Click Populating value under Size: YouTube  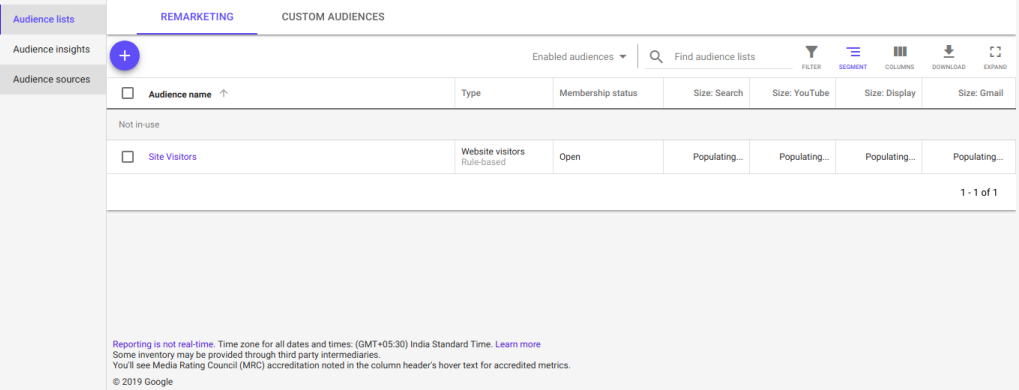805,157
